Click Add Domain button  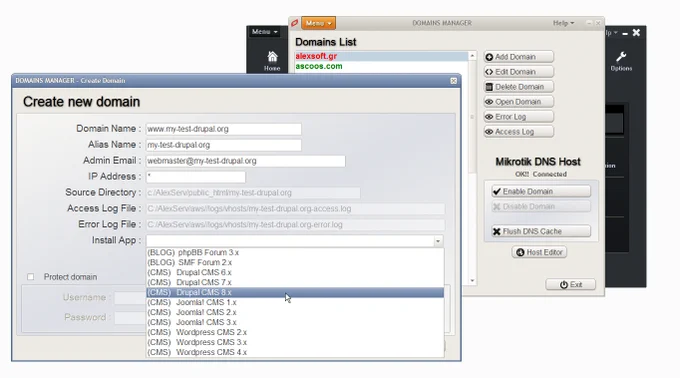click(519, 57)
